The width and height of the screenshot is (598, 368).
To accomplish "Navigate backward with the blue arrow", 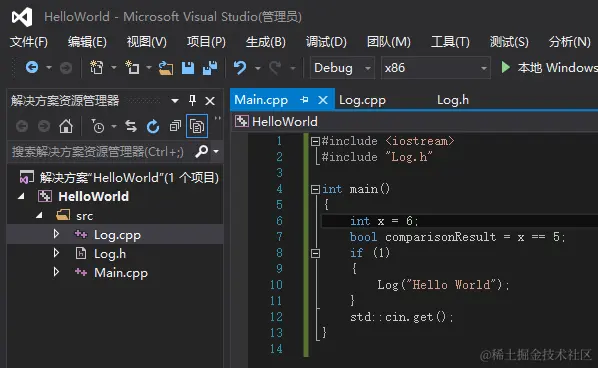I will (32, 68).
